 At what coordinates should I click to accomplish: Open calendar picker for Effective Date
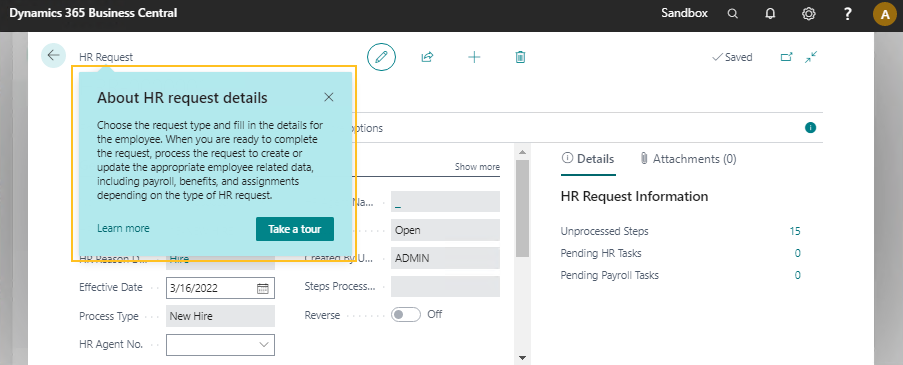(263, 288)
